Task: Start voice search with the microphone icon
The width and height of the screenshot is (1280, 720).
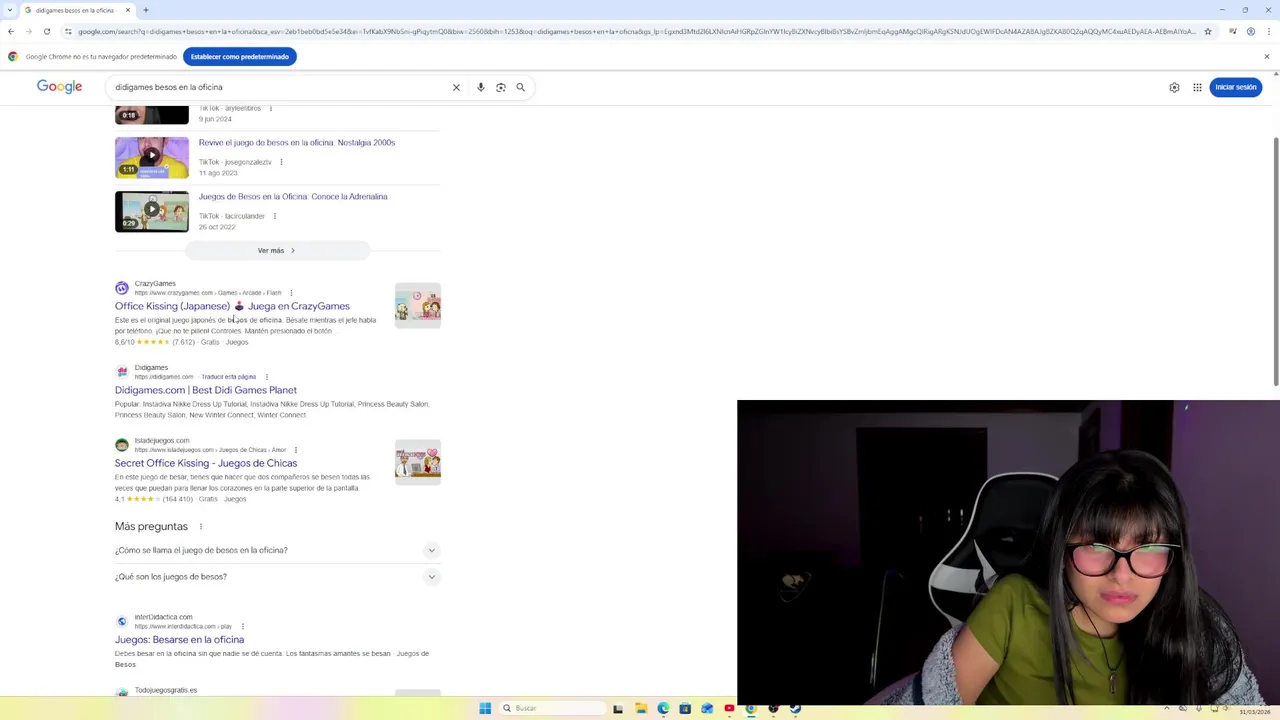Action: pos(481,88)
